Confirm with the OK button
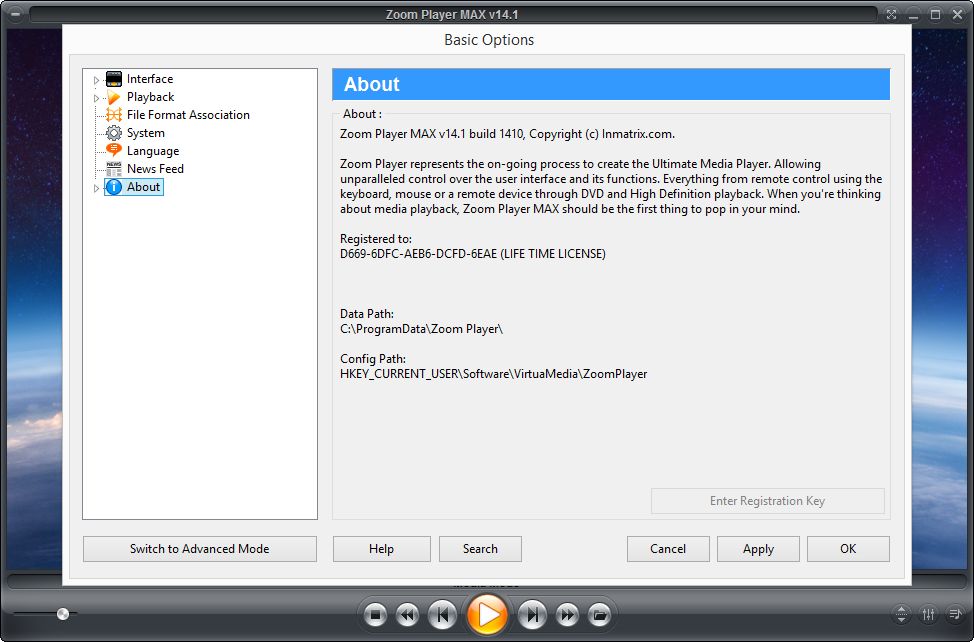Screen dimensions: 974x642 (848, 549)
